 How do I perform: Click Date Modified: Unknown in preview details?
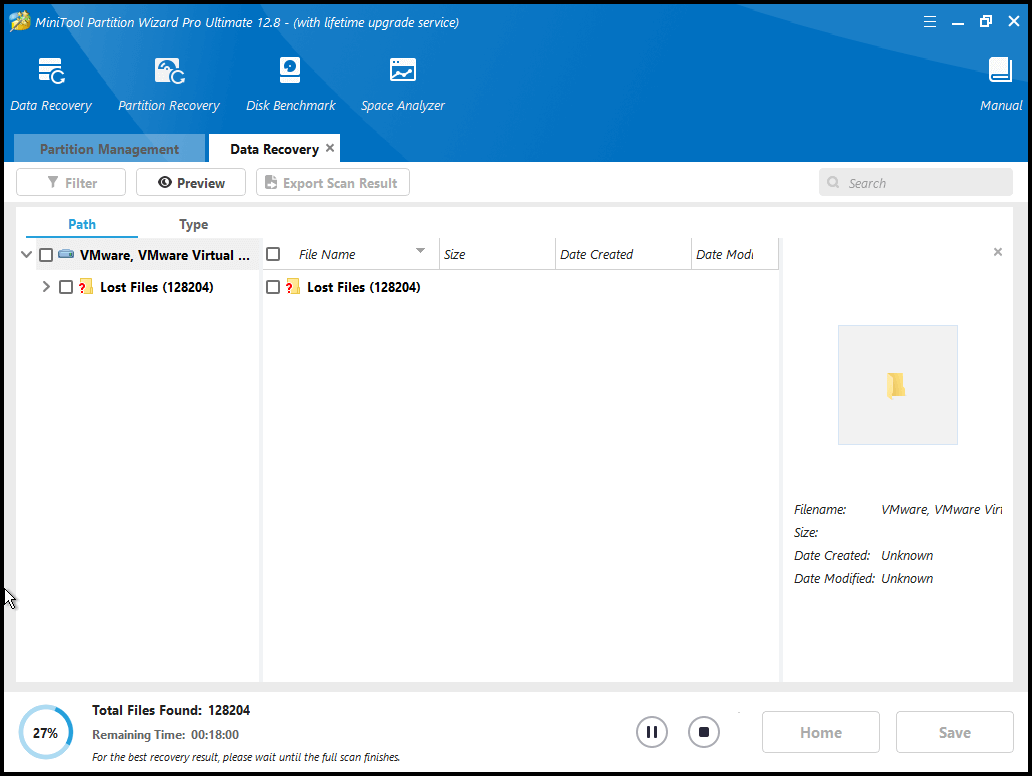(x=864, y=578)
